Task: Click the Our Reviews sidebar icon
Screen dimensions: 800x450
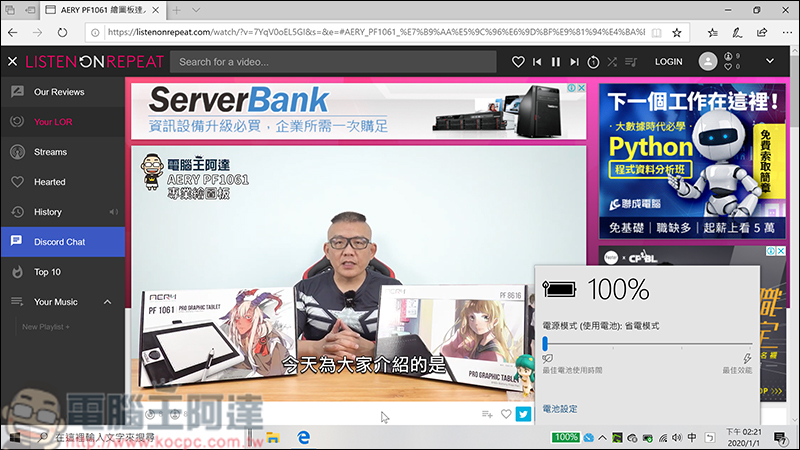Action: coord(17,92)
